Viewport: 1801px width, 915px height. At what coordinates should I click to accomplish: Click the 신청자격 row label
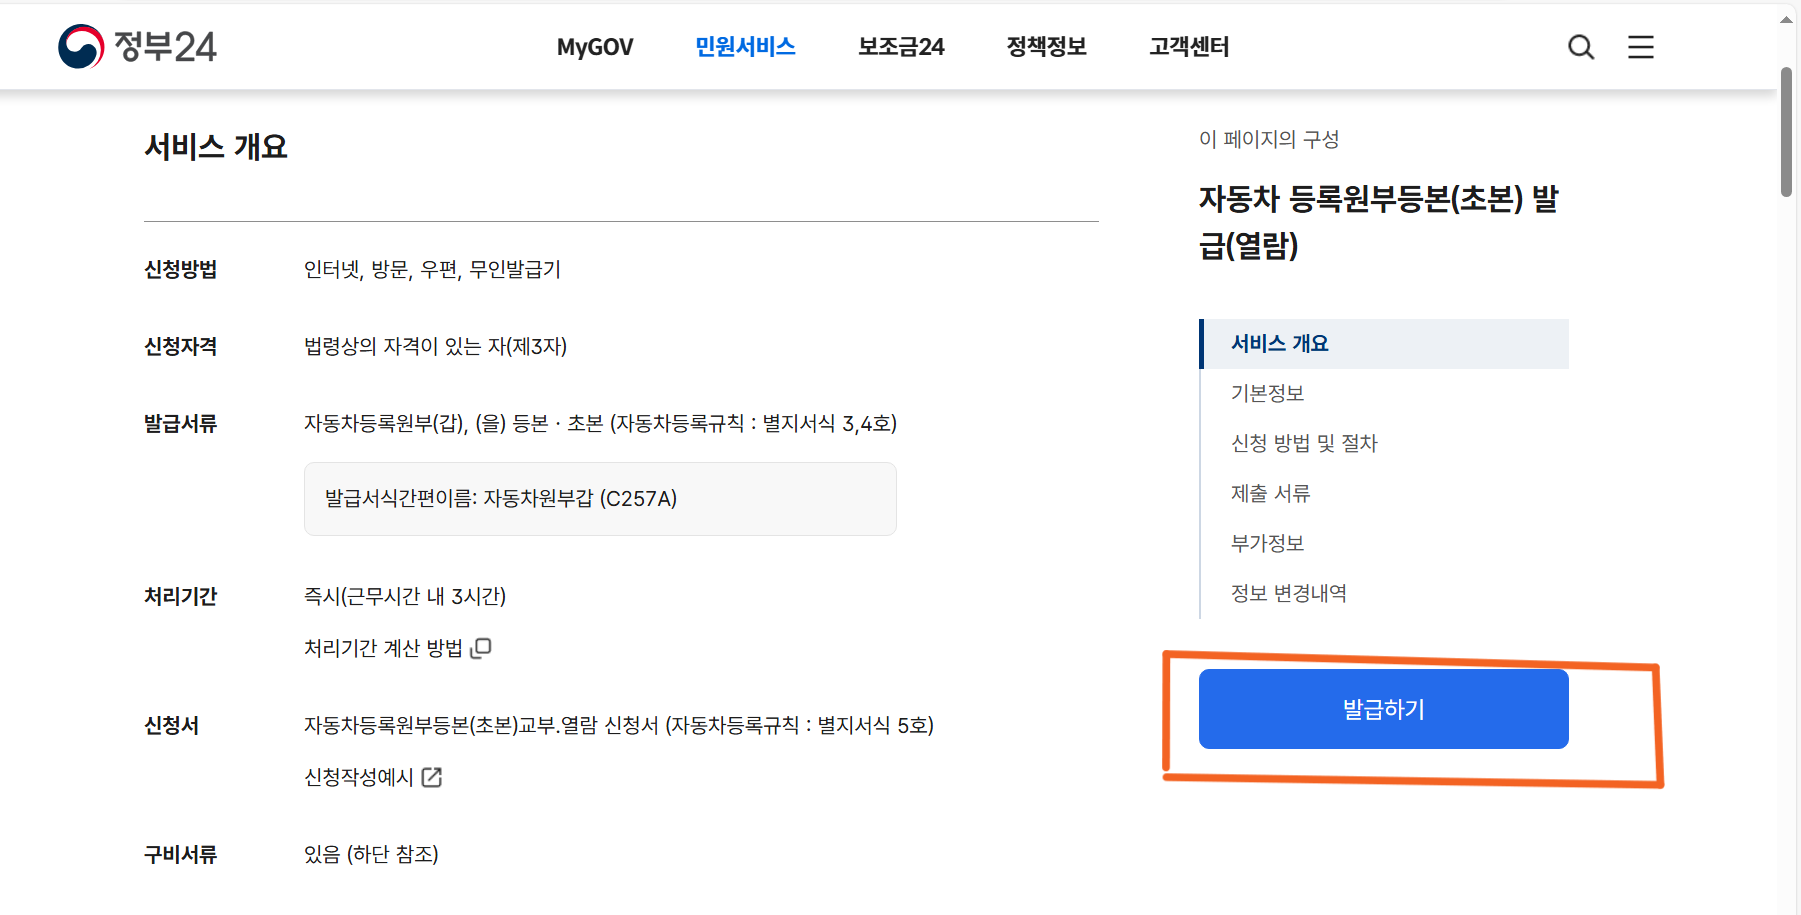(x=180, y=347)
